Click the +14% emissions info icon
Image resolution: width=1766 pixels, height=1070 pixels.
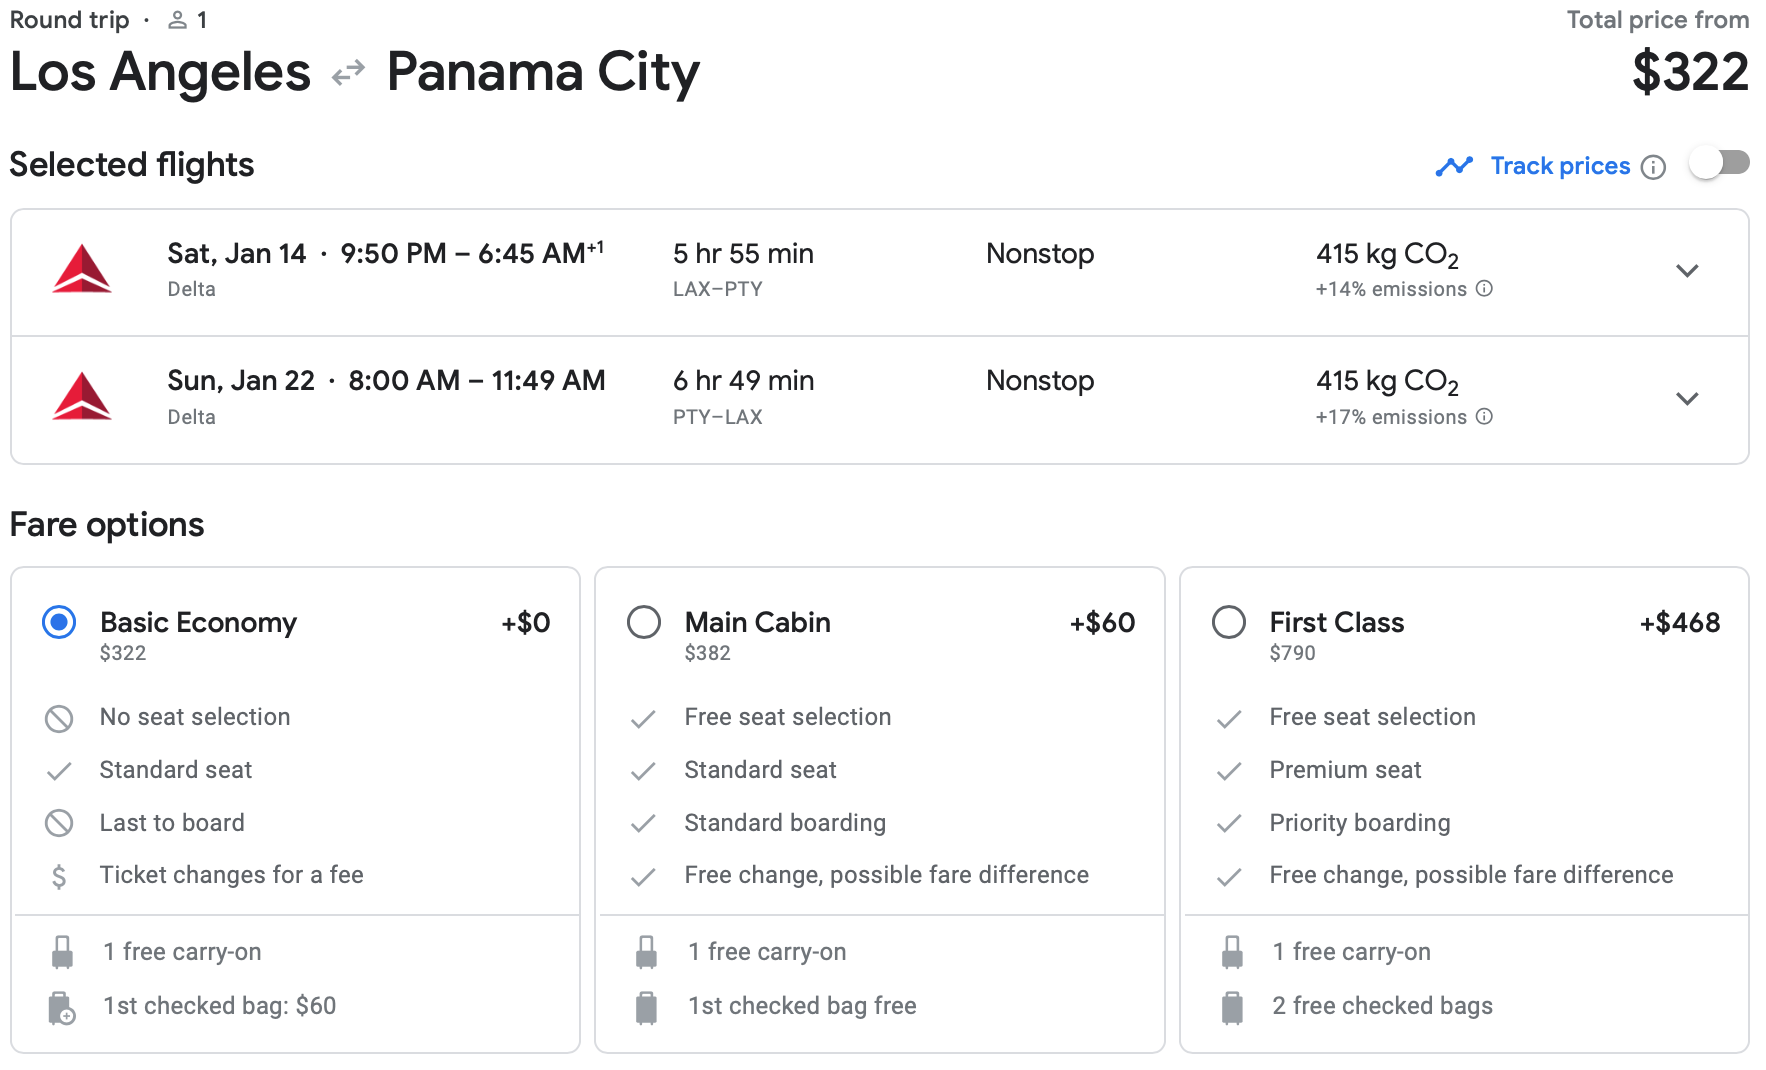tap(1484, 289)
